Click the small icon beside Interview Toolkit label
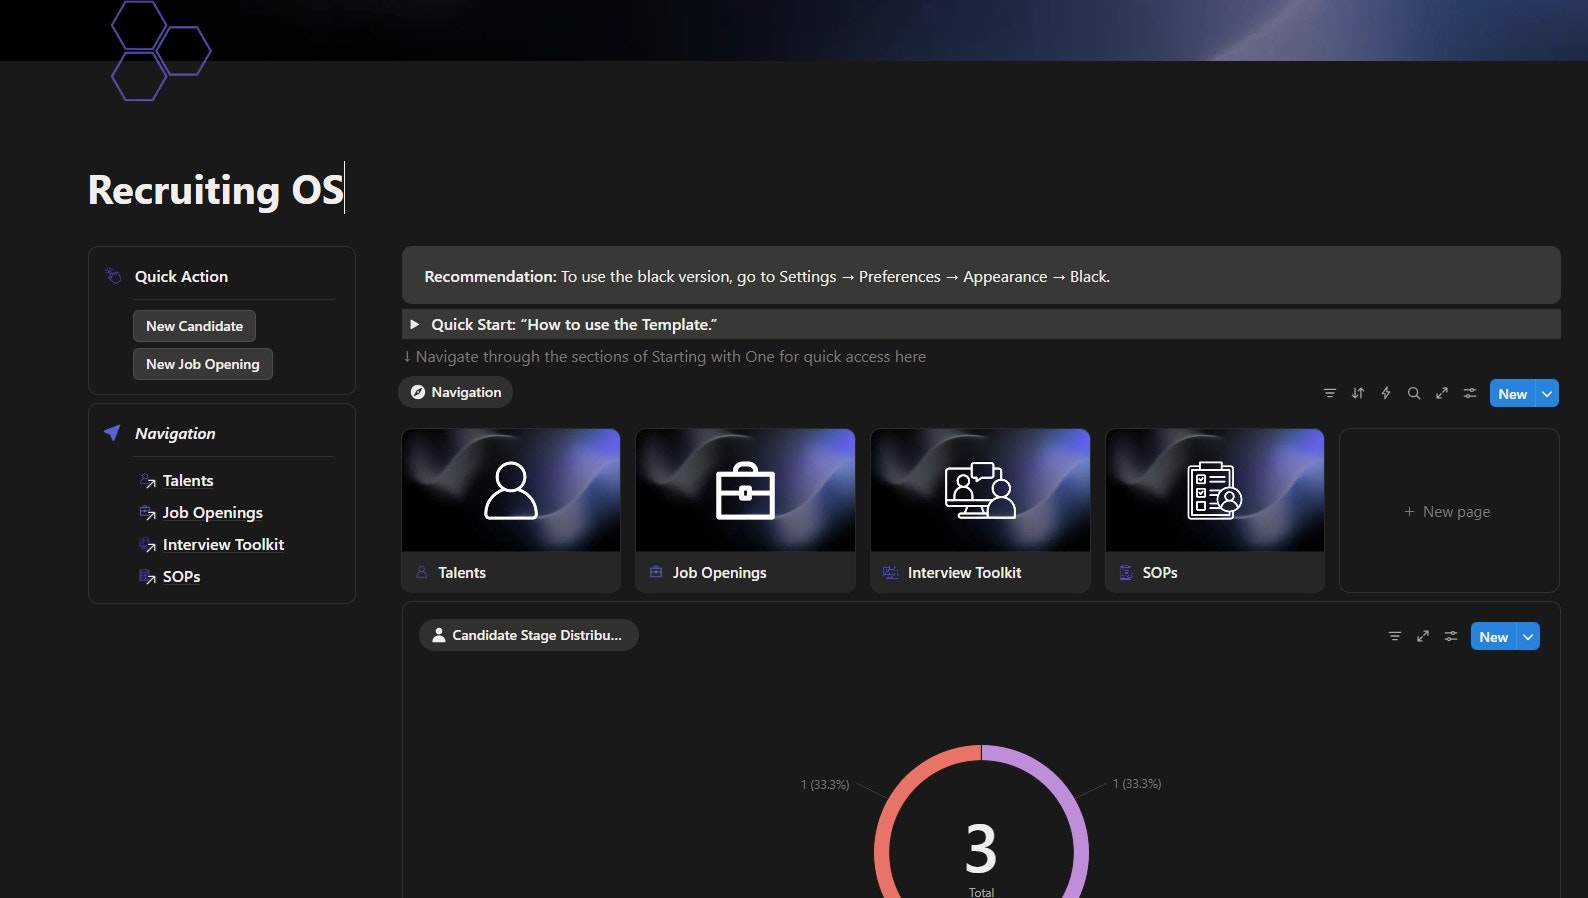This screenshot has width=1588, height=898. pos(890,572)
